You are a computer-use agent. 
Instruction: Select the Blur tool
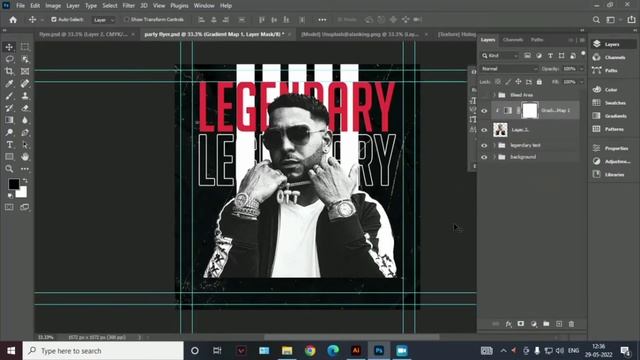[x=25, y=120]
